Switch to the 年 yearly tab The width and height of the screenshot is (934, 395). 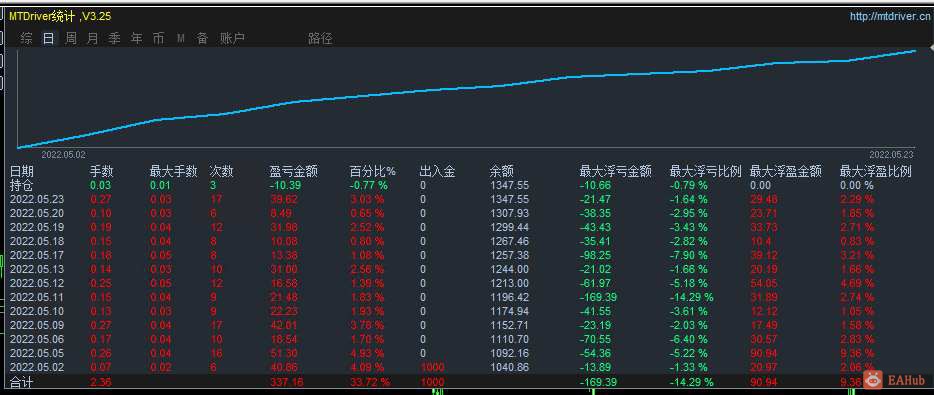[x=136, y=39]
